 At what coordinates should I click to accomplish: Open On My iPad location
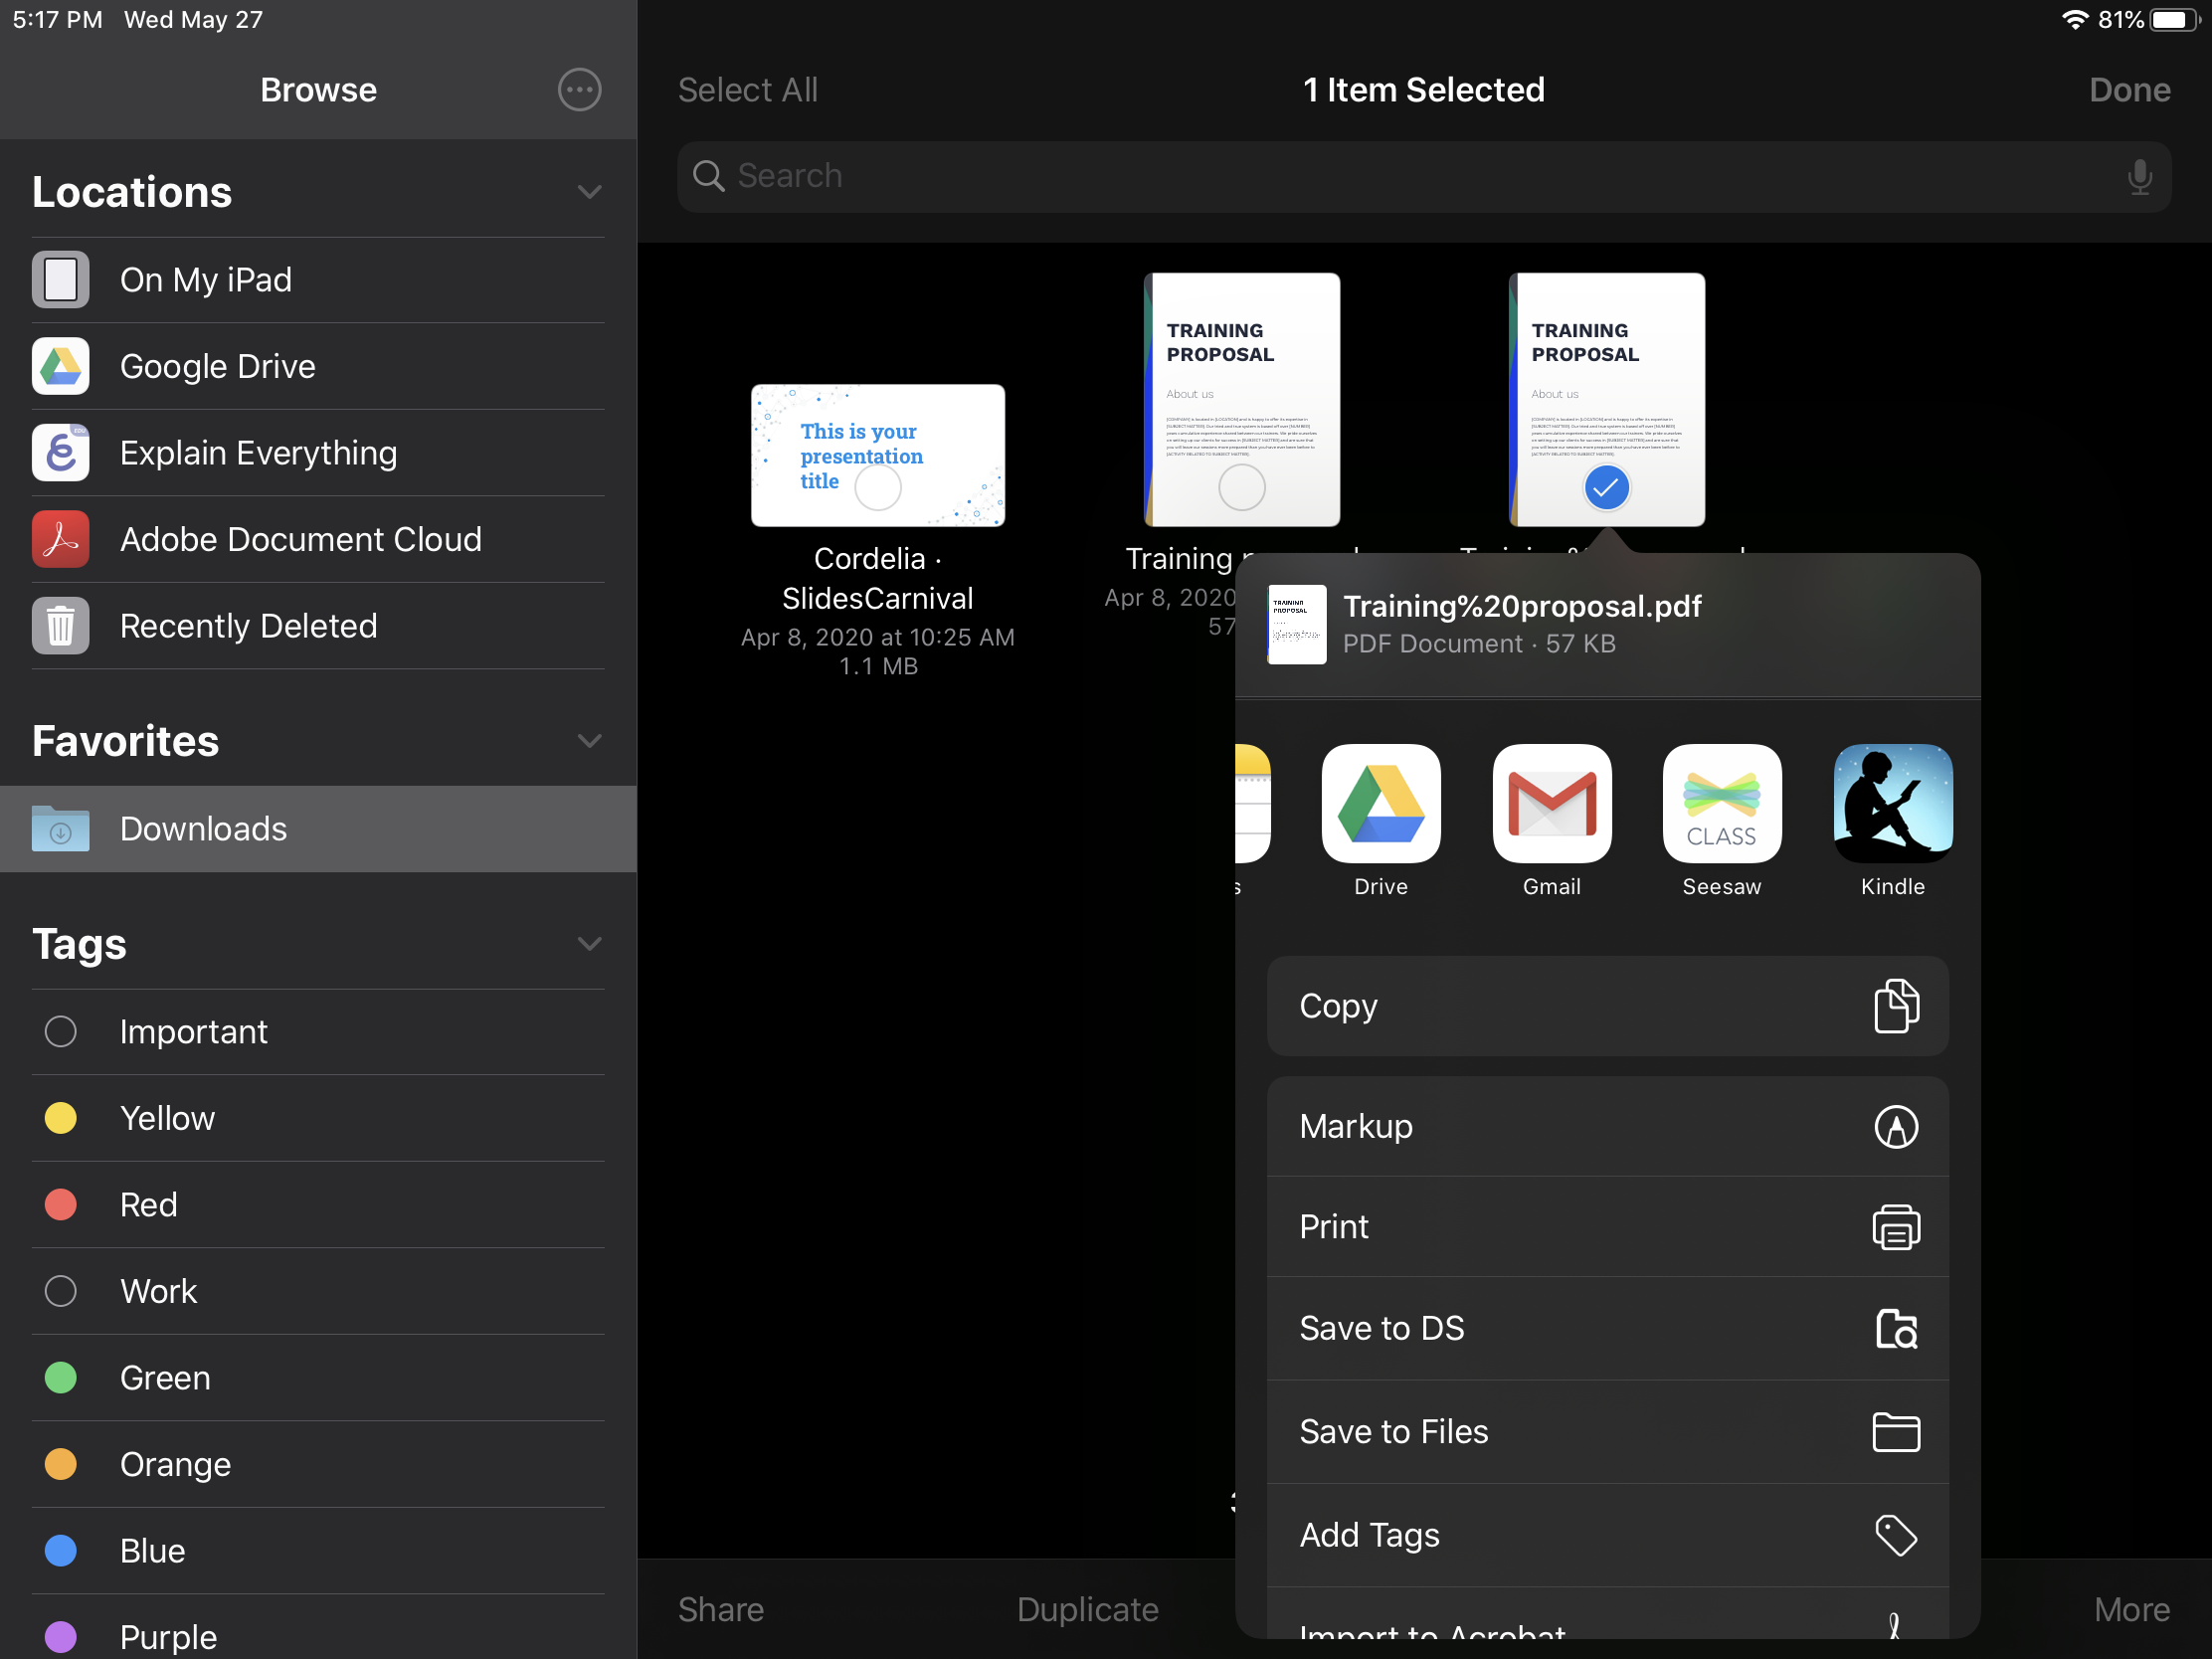pyautogui.click(x=318, y=280)
